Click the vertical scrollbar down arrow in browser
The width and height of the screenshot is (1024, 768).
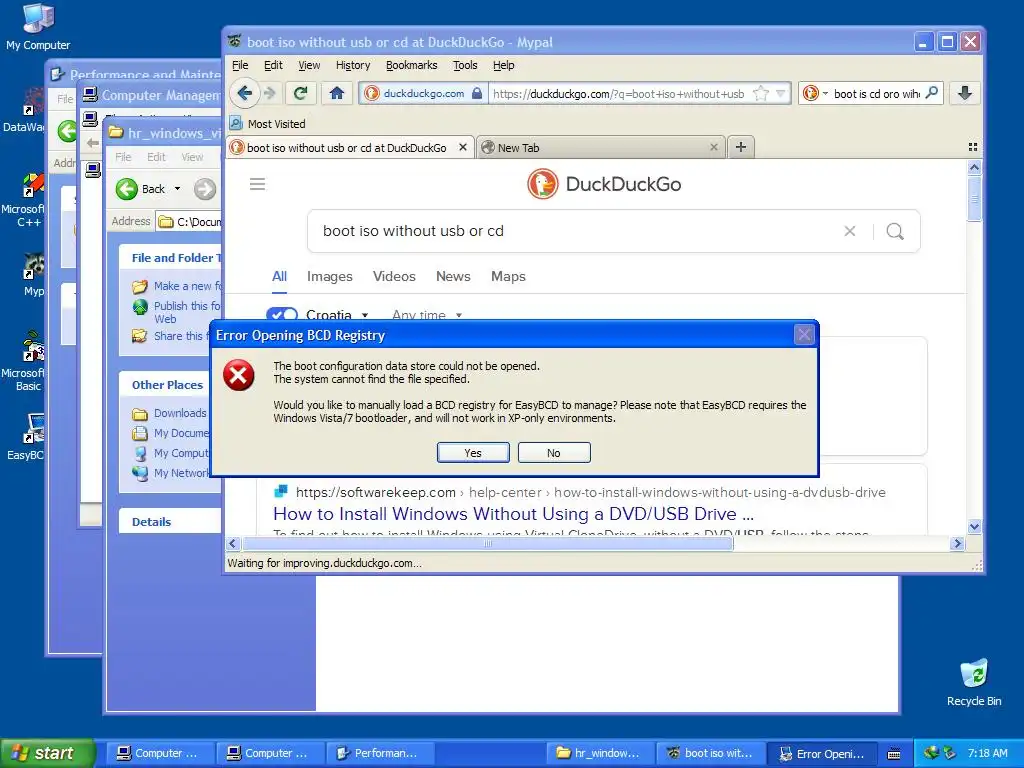[974, 526]
